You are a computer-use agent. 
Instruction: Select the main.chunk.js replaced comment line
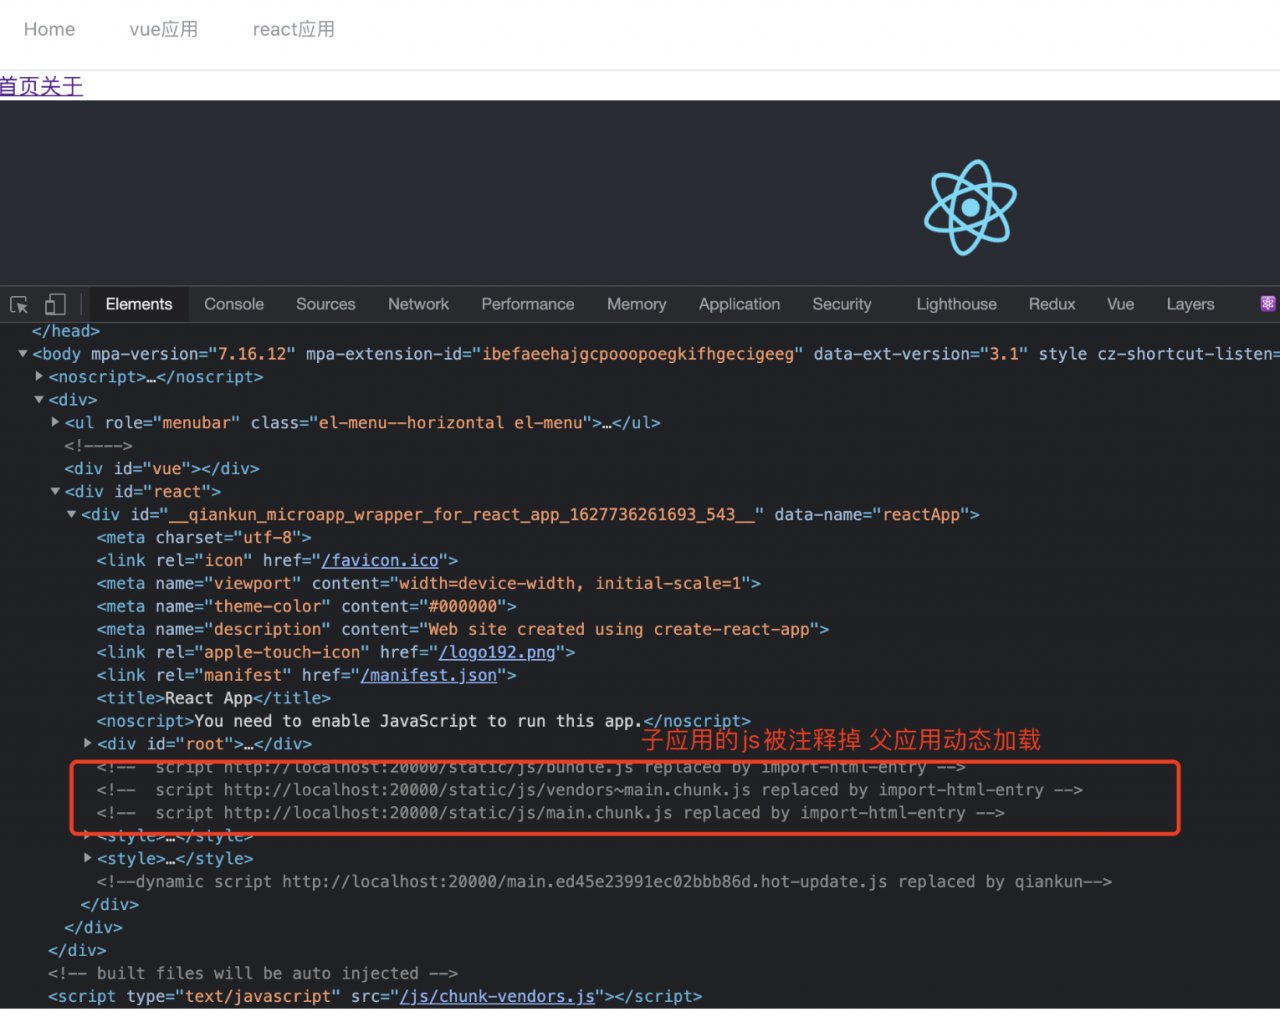(x=551, y=814)
